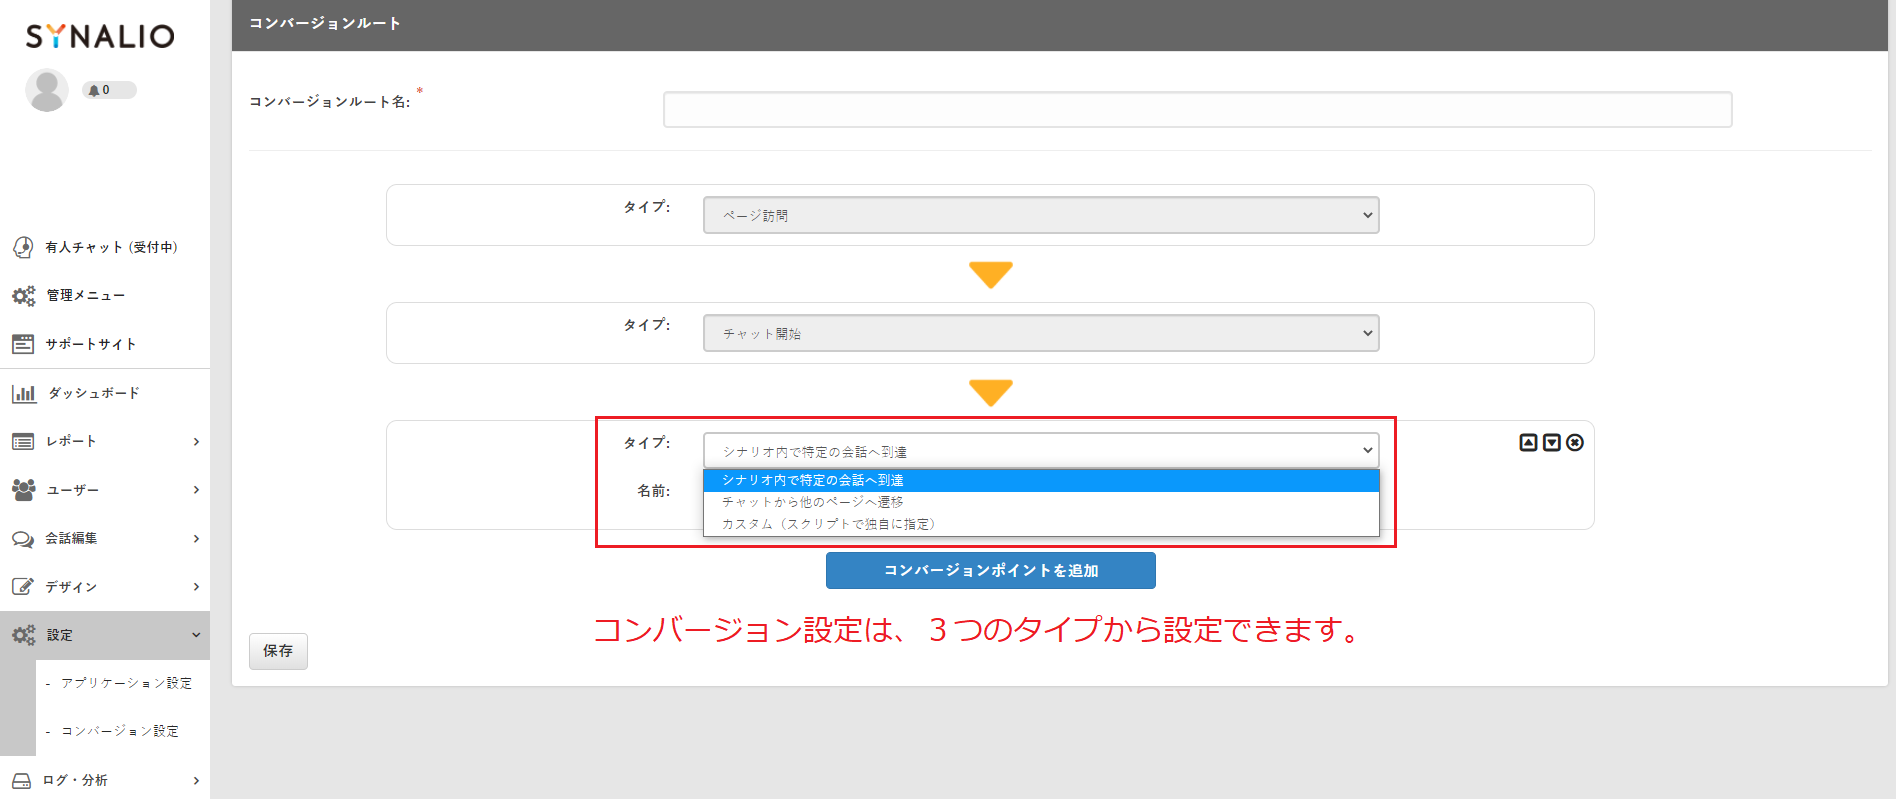
Task: Click the headset icon for 有人チャット
Action: pyautogui.click(x=23, y=247)
